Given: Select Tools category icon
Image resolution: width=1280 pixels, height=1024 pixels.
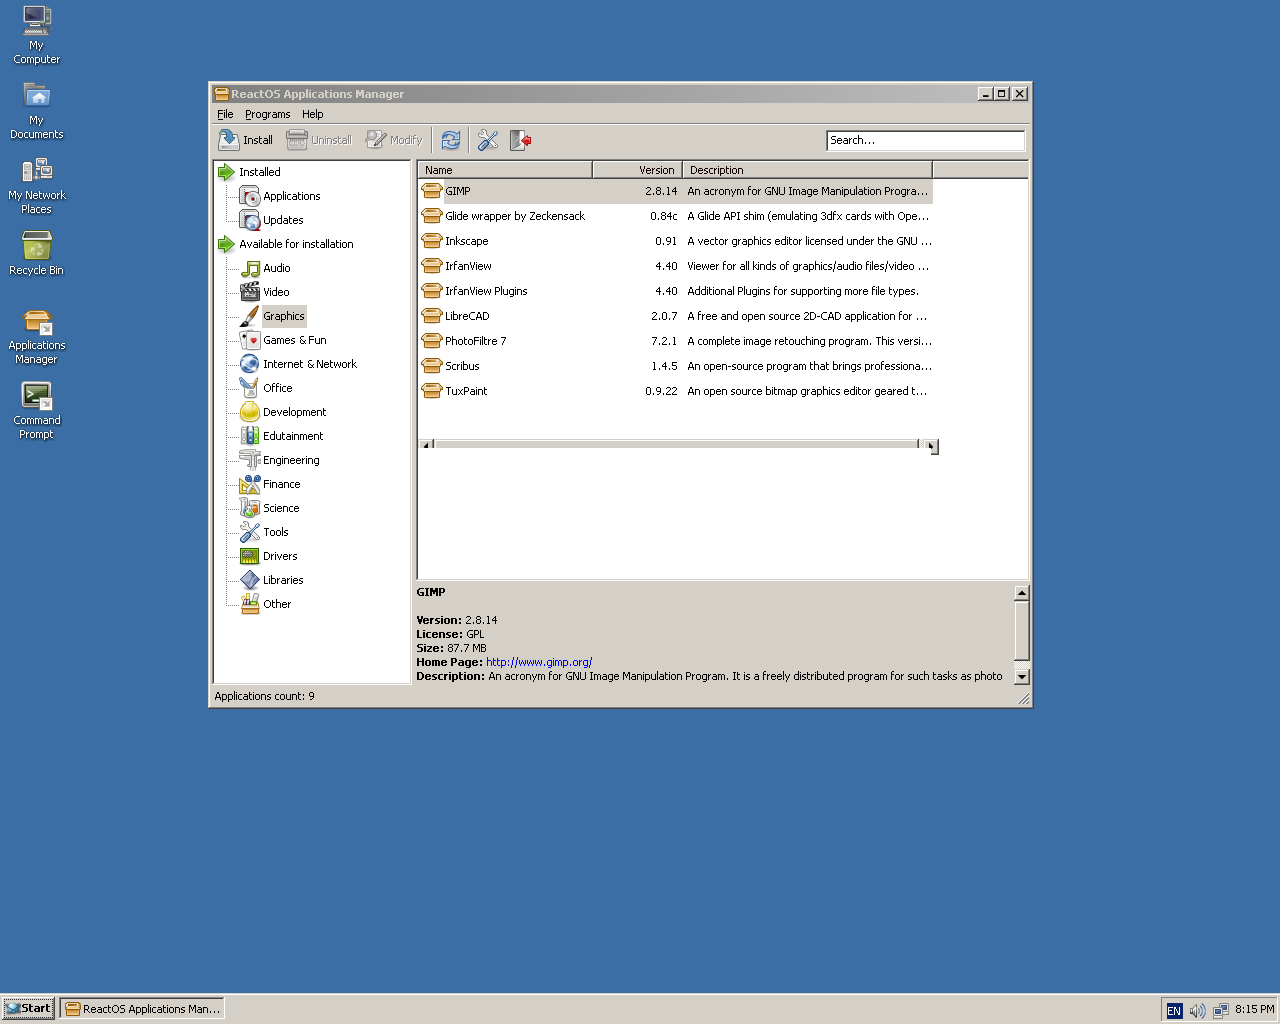Looking at the screenshot, I should 250,532.
